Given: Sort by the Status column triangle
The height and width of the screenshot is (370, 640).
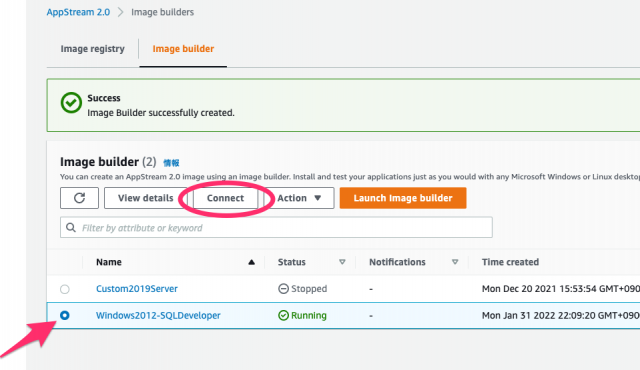Looking at the screenshot, I should pos(342,262).
